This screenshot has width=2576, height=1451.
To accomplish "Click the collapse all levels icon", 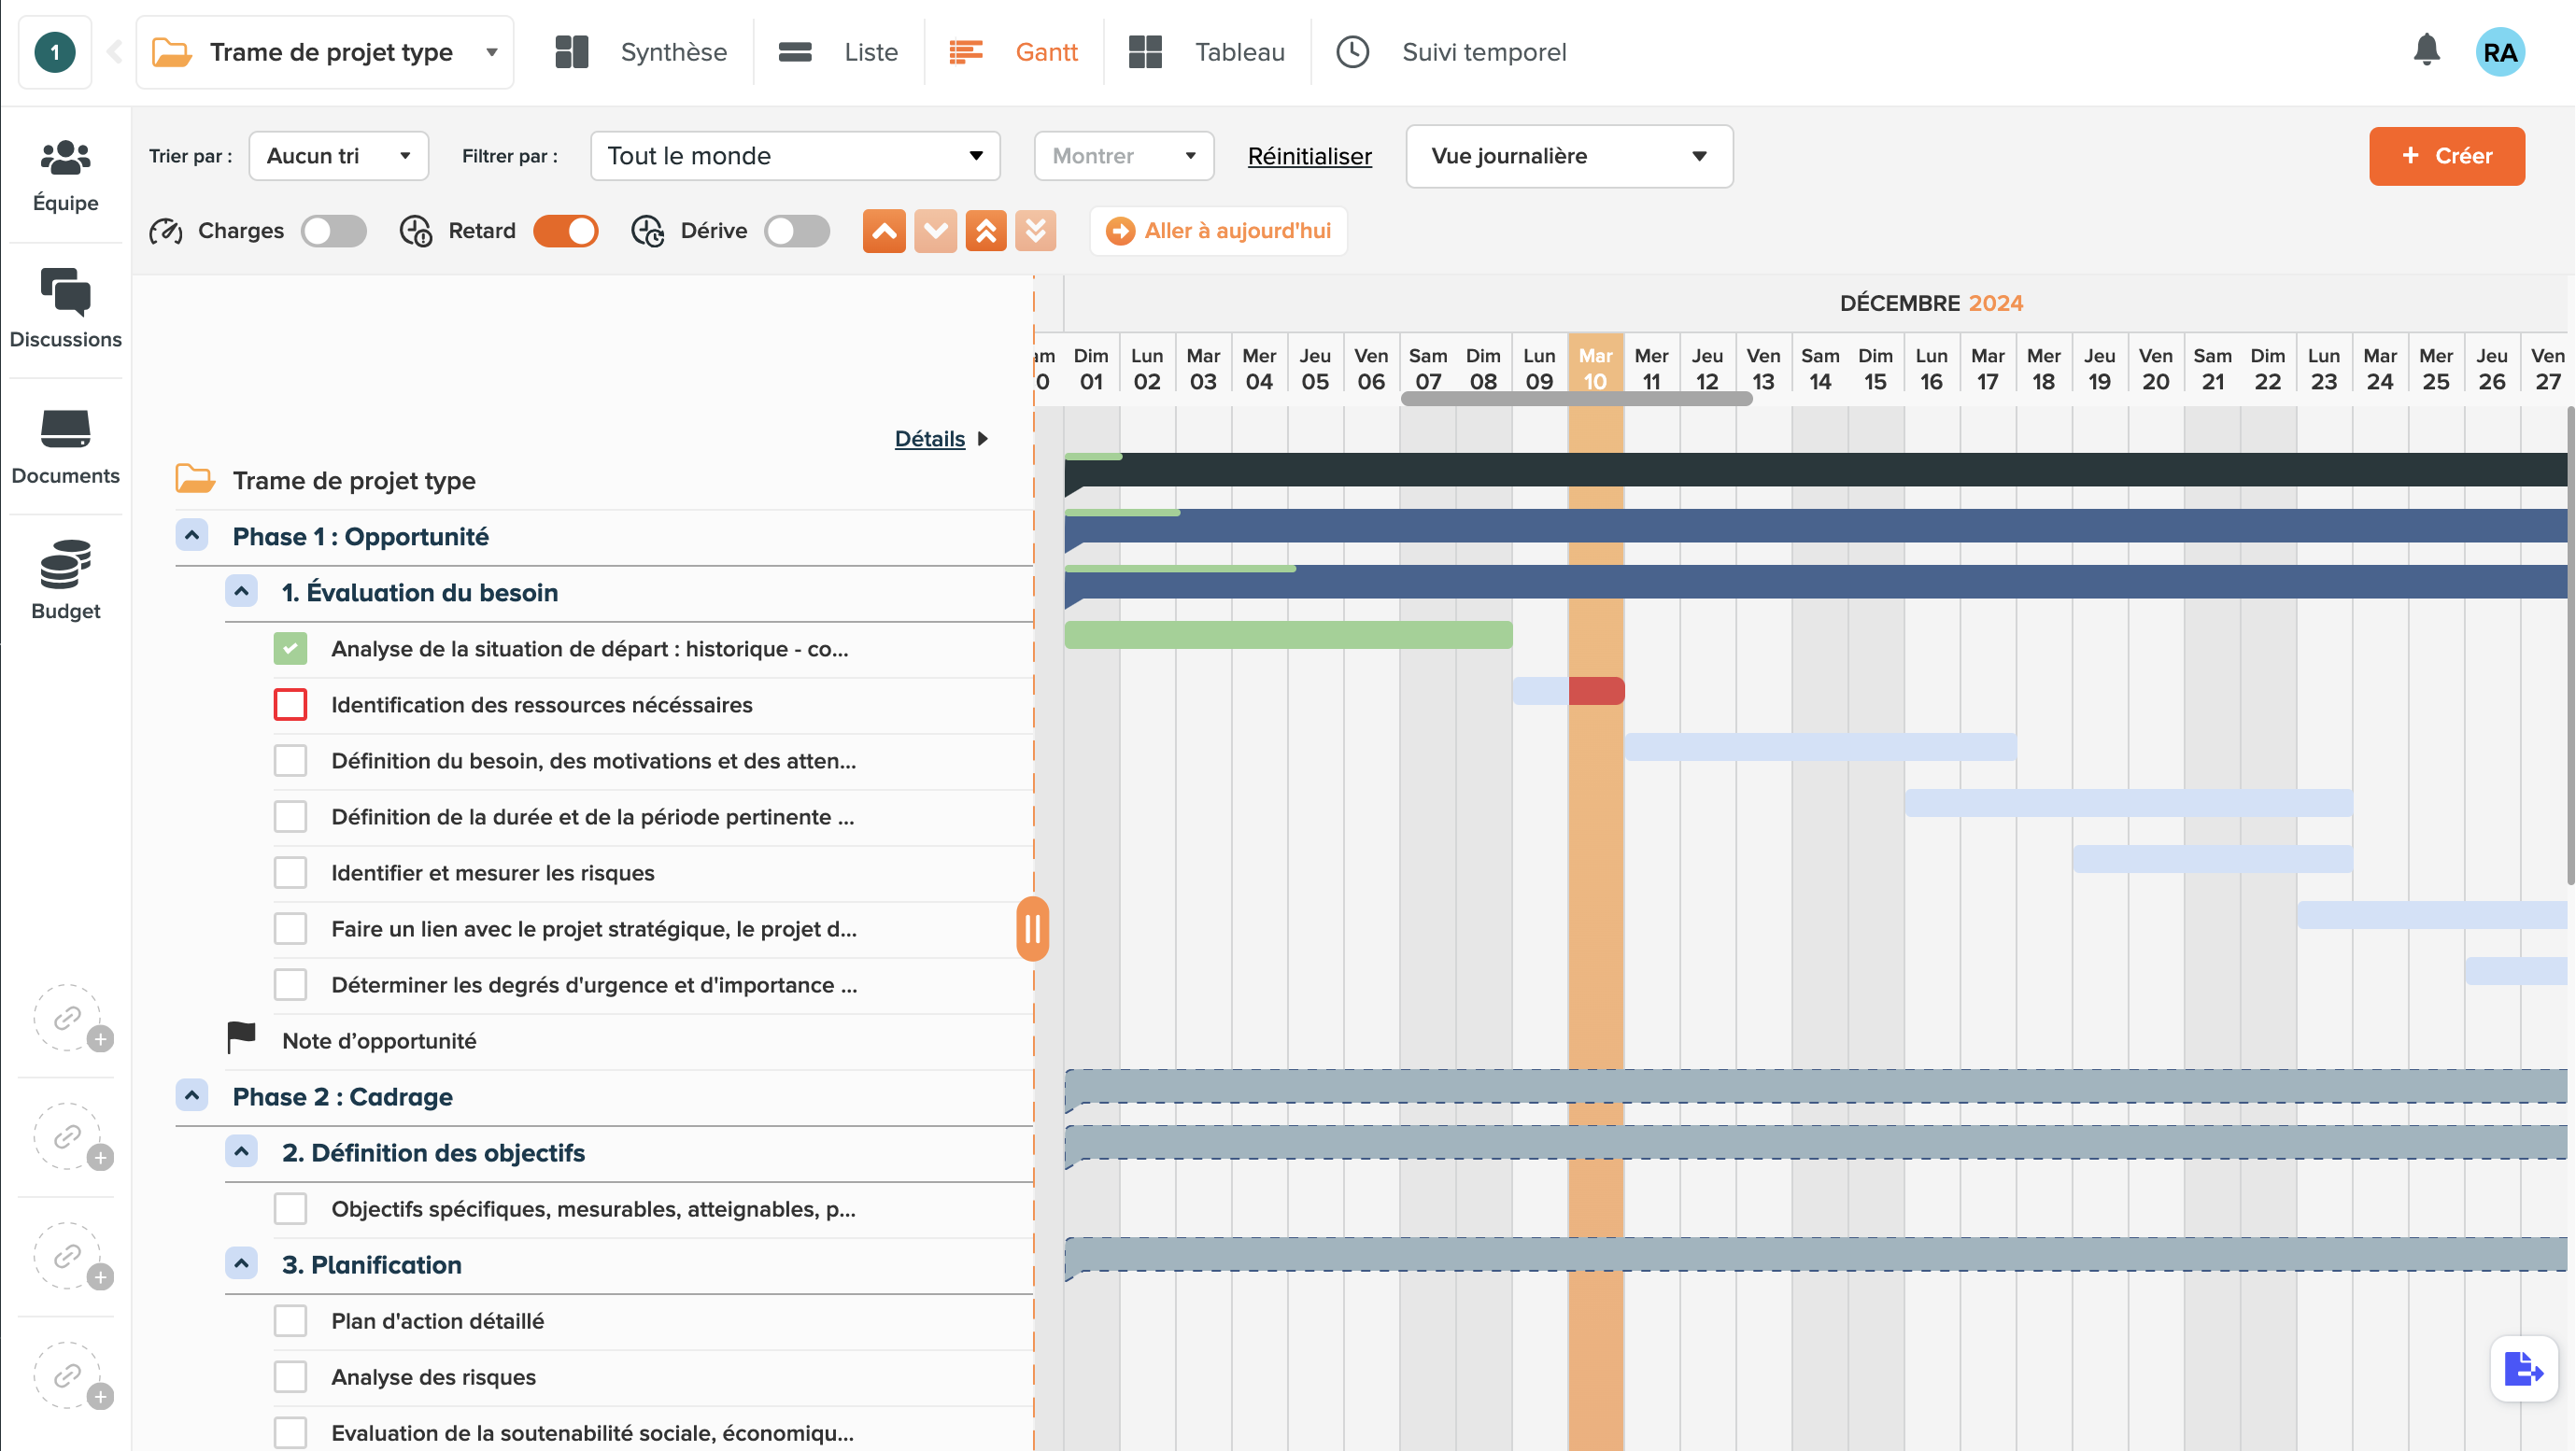I will [x=985, y=232].
